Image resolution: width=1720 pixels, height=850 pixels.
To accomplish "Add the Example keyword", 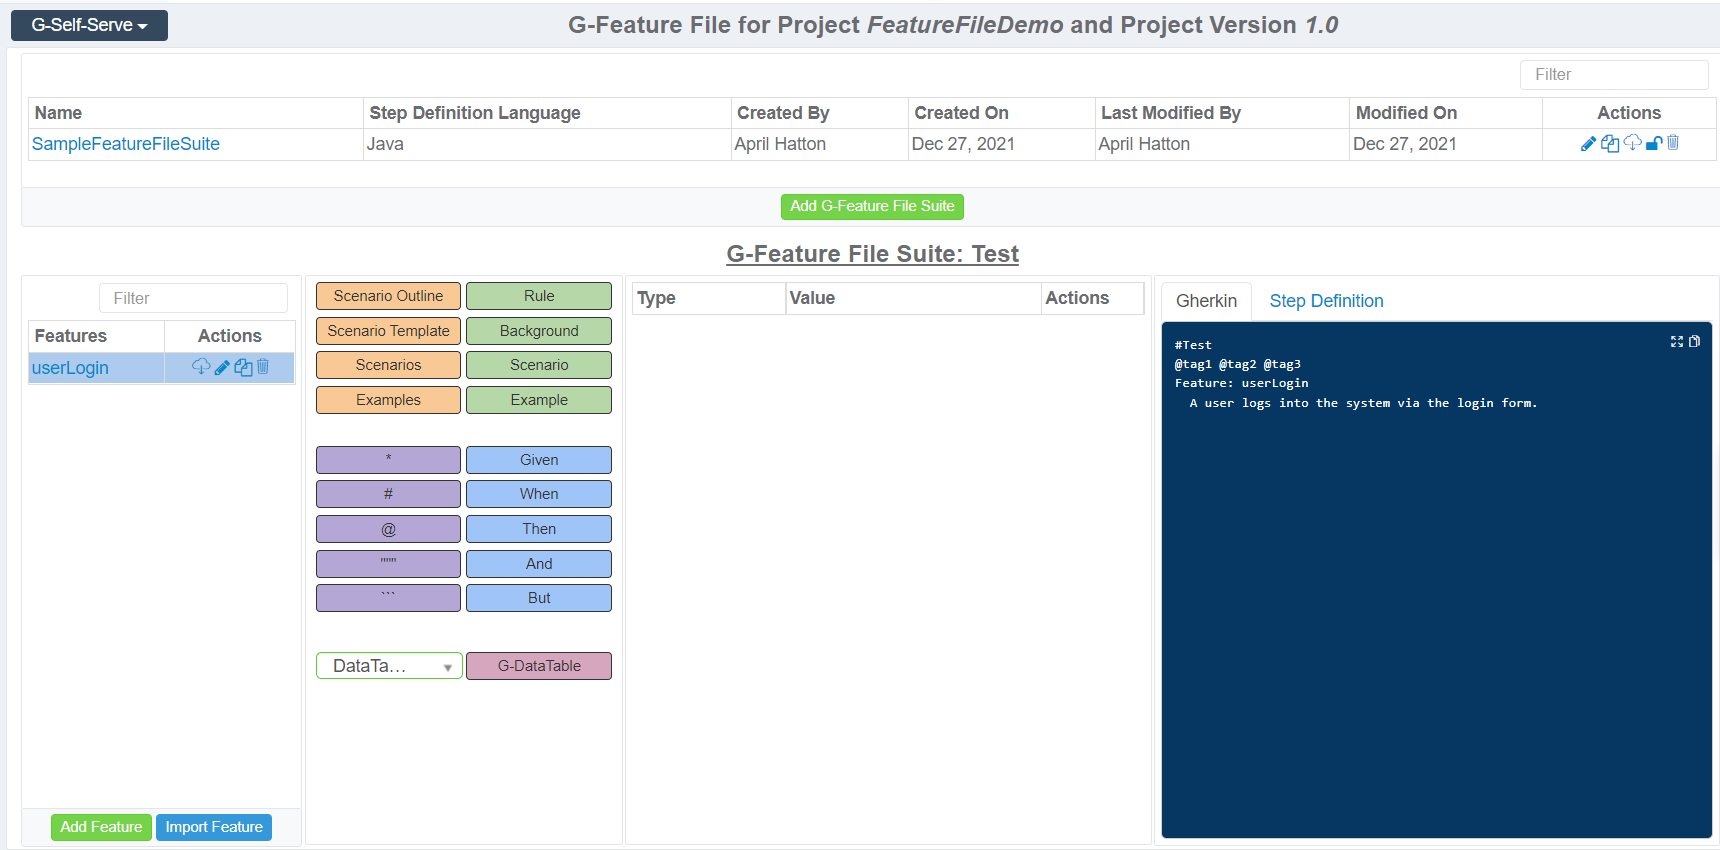I will (539, 400).
